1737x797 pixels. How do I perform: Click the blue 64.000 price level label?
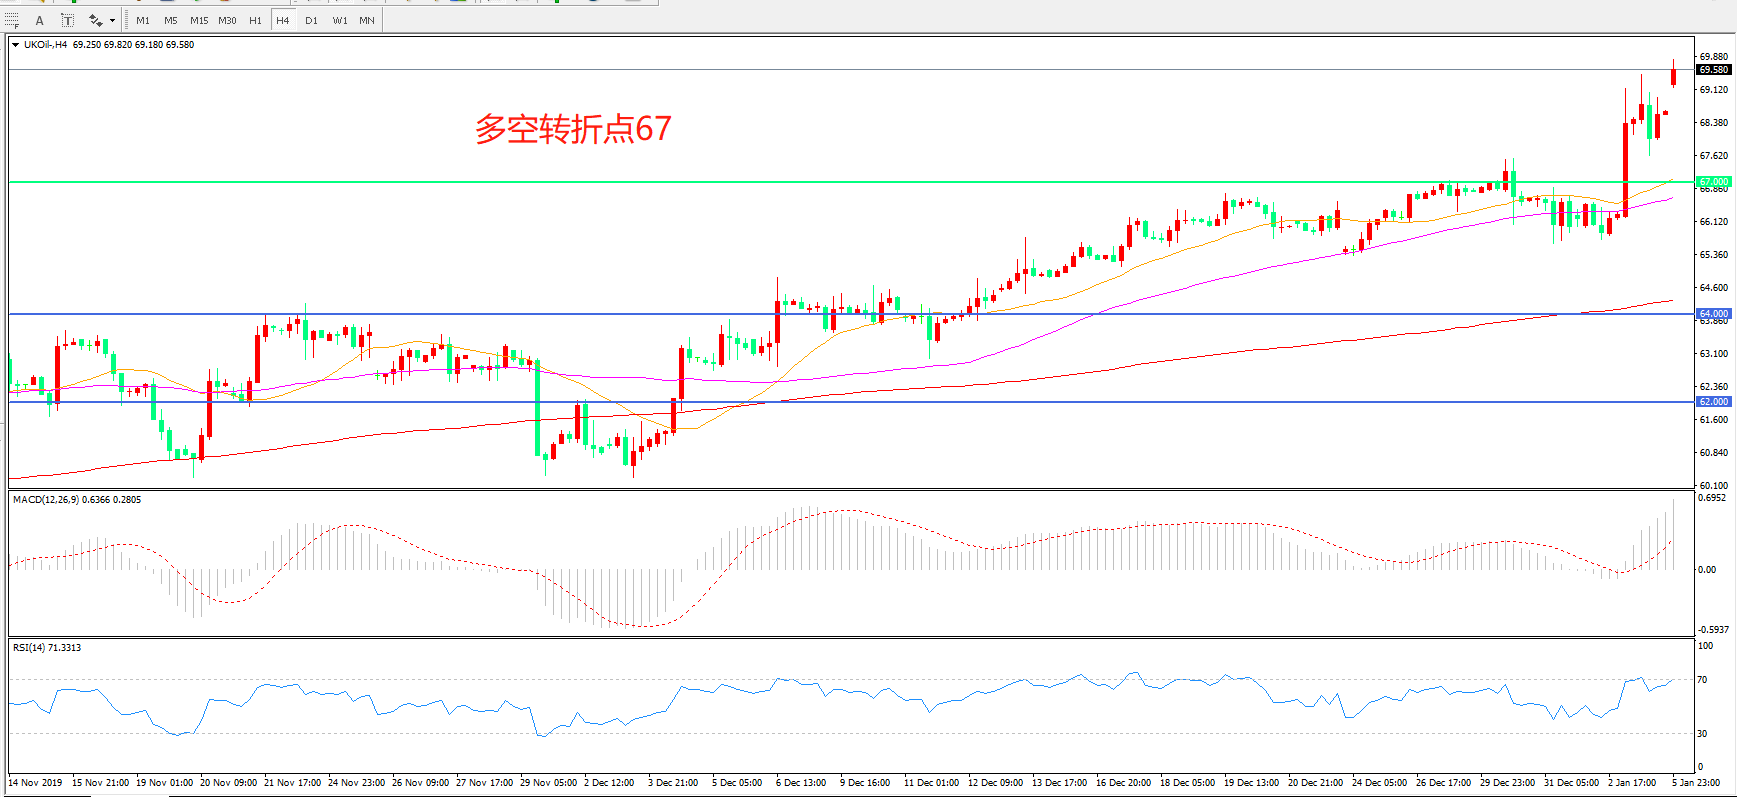pyautogui.click(x=1713, y=314)
